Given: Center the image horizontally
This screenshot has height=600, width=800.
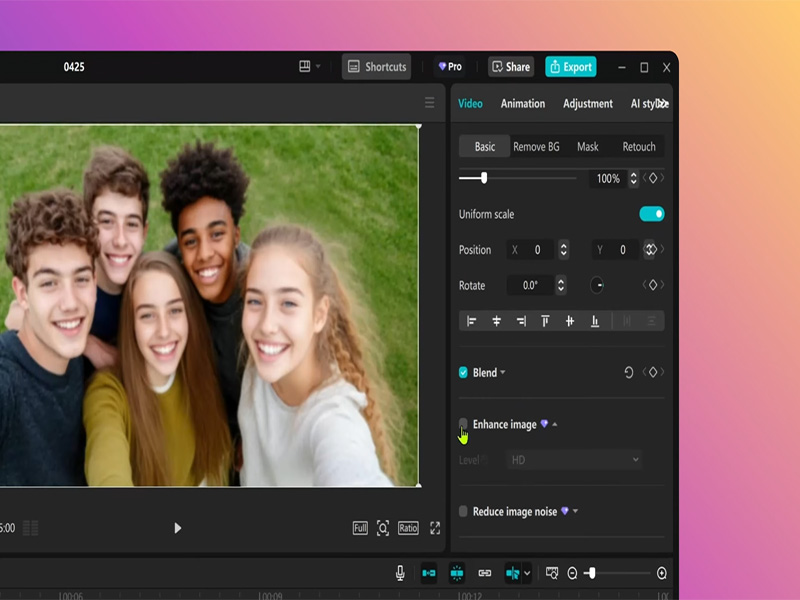Looking at the screenshot, I should click(x=495, y=320).
